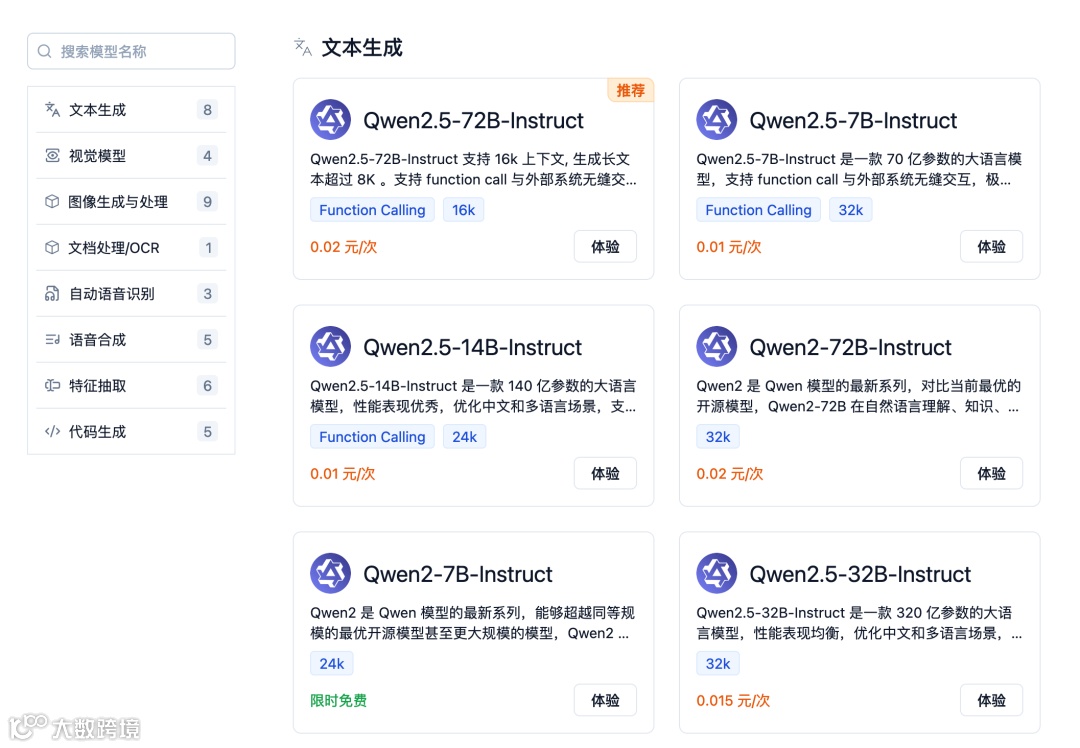This screenshot has width=1080, height=748.
Task: Click 体验 on the Qwen2.5-32B-Instruct card
Action: pos(992,700)
